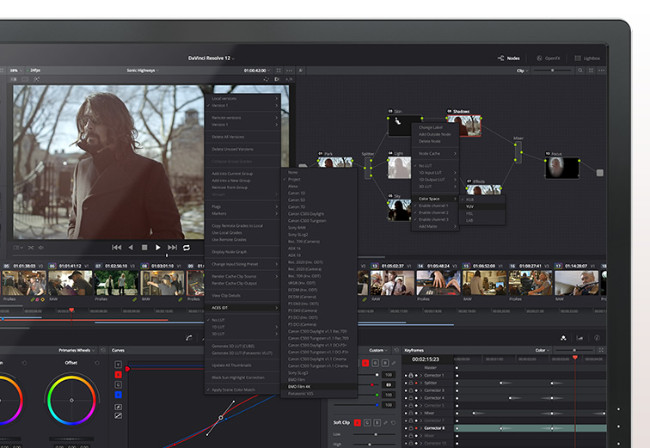Click the luminance Y curve button
This screenshot has height=448, width=650.
(x=118, y=364)
